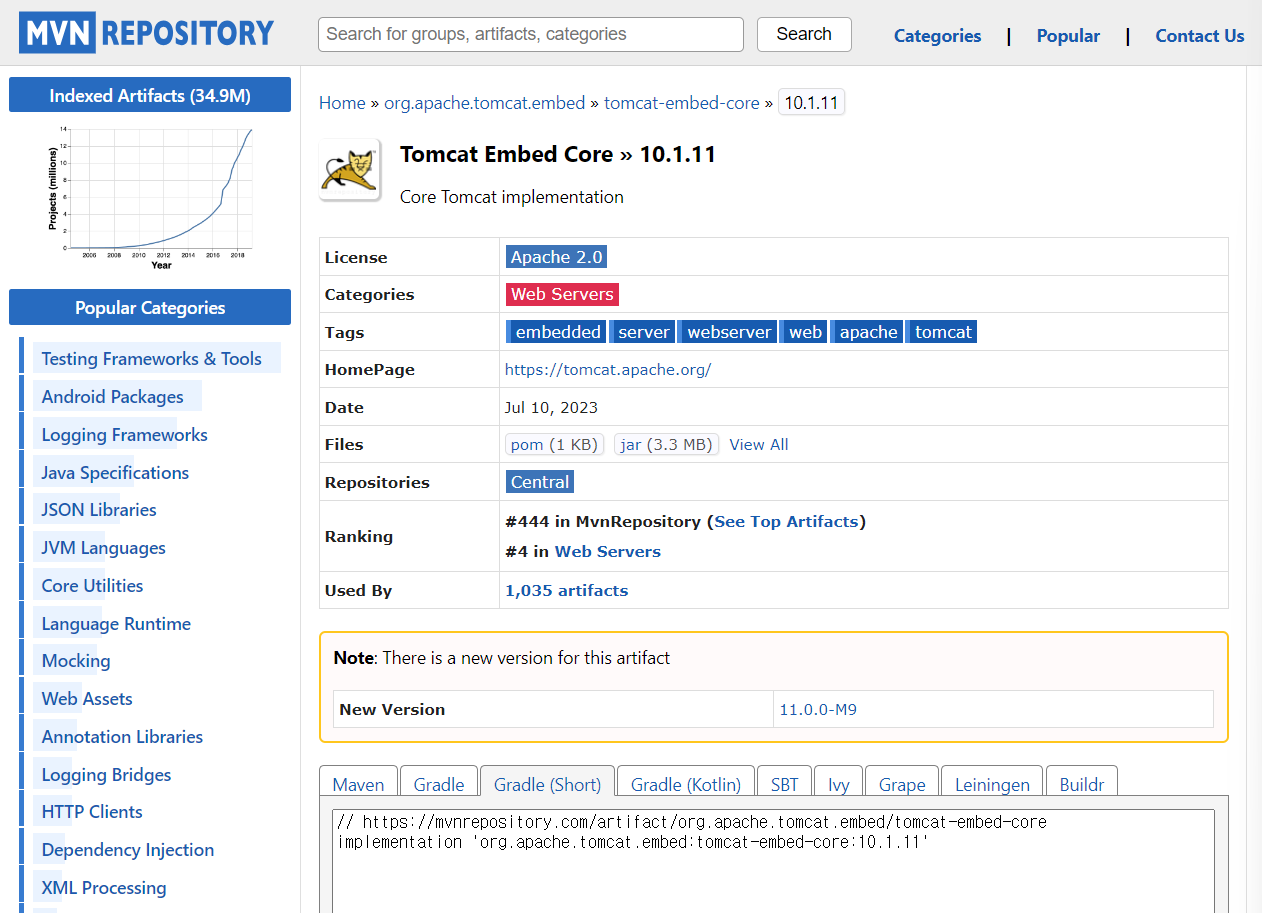Select the server tag
Viewport: 1262px width, 913px height.
click(x=642, y=332)
